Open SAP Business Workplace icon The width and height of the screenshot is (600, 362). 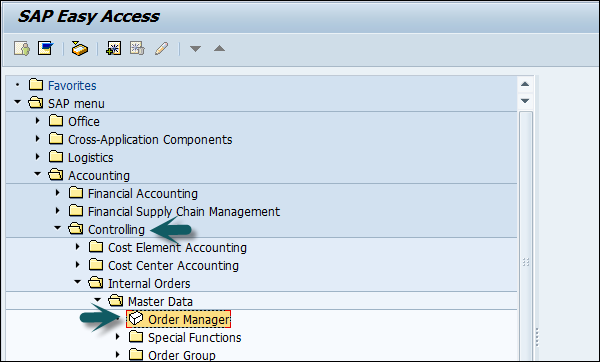[x=80, y=49]
